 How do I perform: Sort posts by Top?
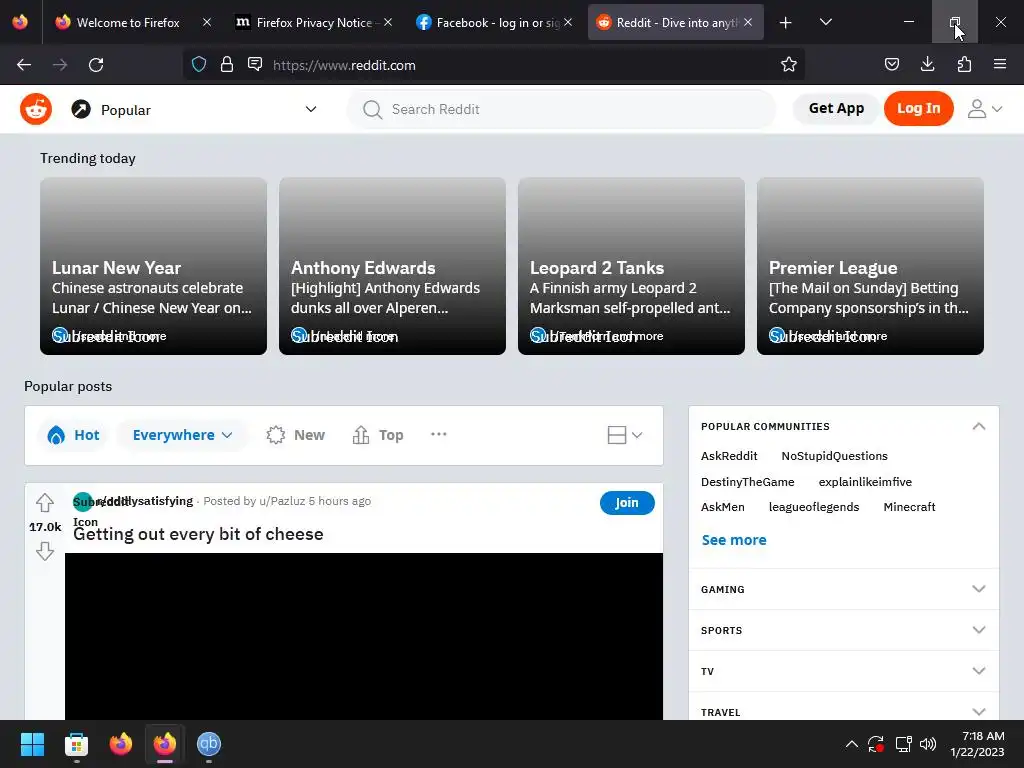click(377, 435)
